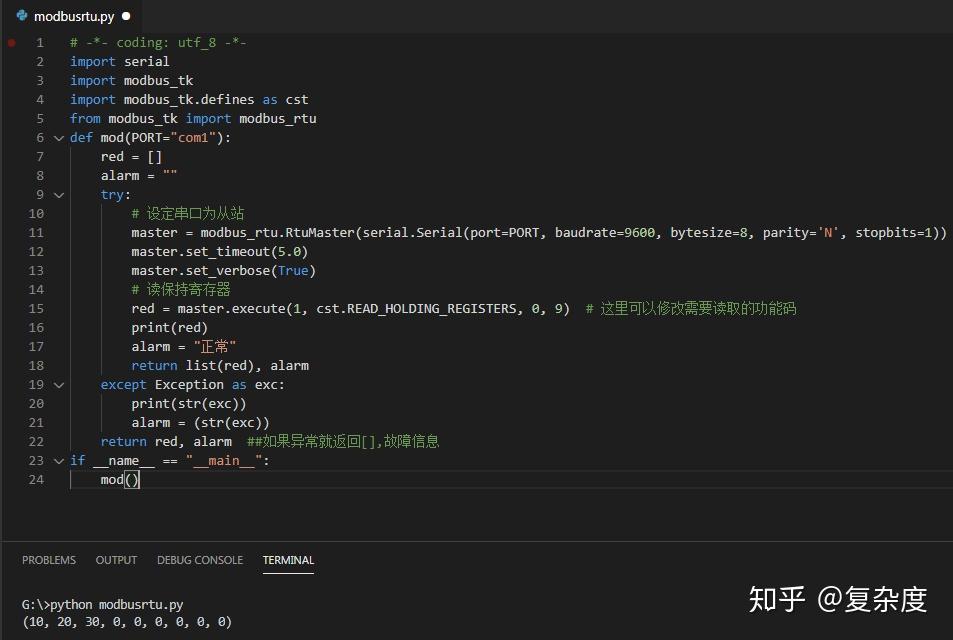This screenshot has width=953, height=640.
Task: Click the unsaved changes dot on the tab
Action: click(127, 16)
